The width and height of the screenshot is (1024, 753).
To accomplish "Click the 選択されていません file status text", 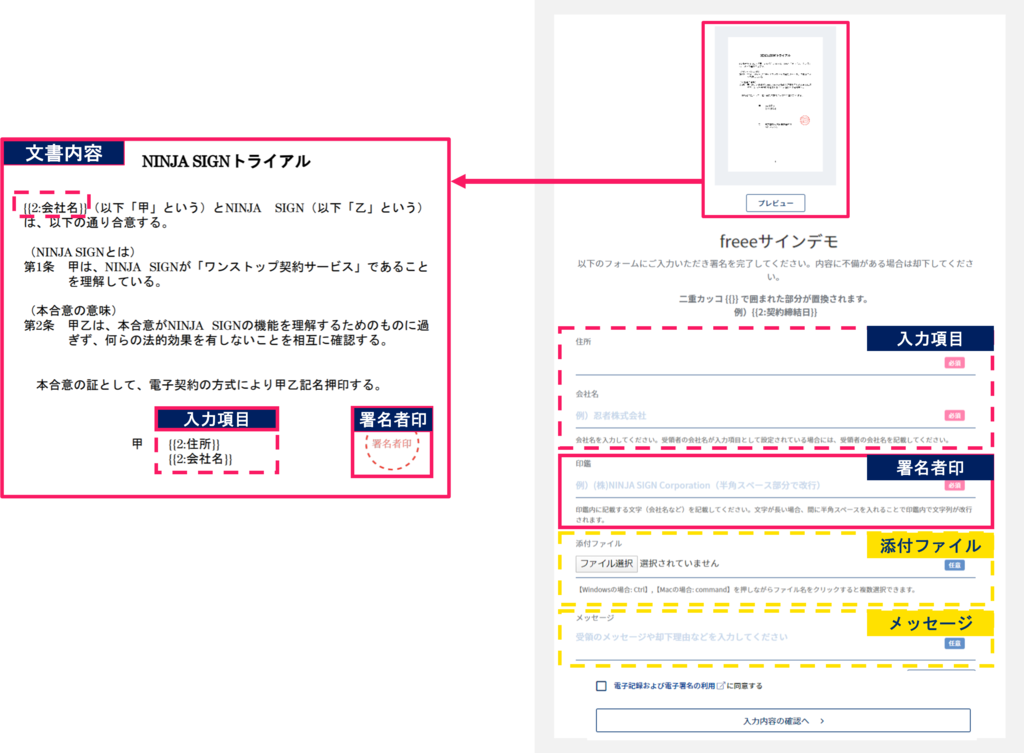I will point(679,564).
